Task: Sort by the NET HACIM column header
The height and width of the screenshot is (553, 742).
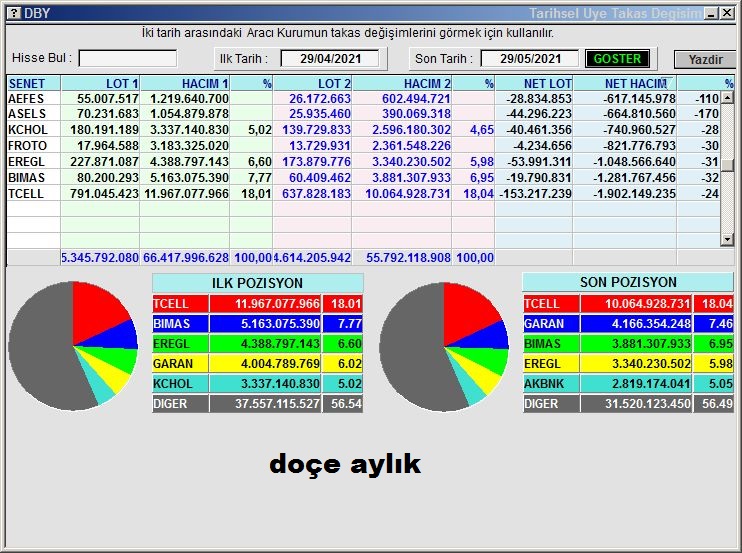Action: pyautogui.click(x=625, y=84)
